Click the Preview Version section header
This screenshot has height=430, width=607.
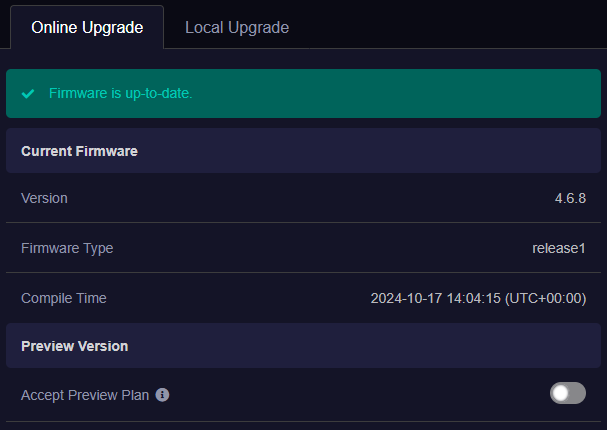[303, 346]
